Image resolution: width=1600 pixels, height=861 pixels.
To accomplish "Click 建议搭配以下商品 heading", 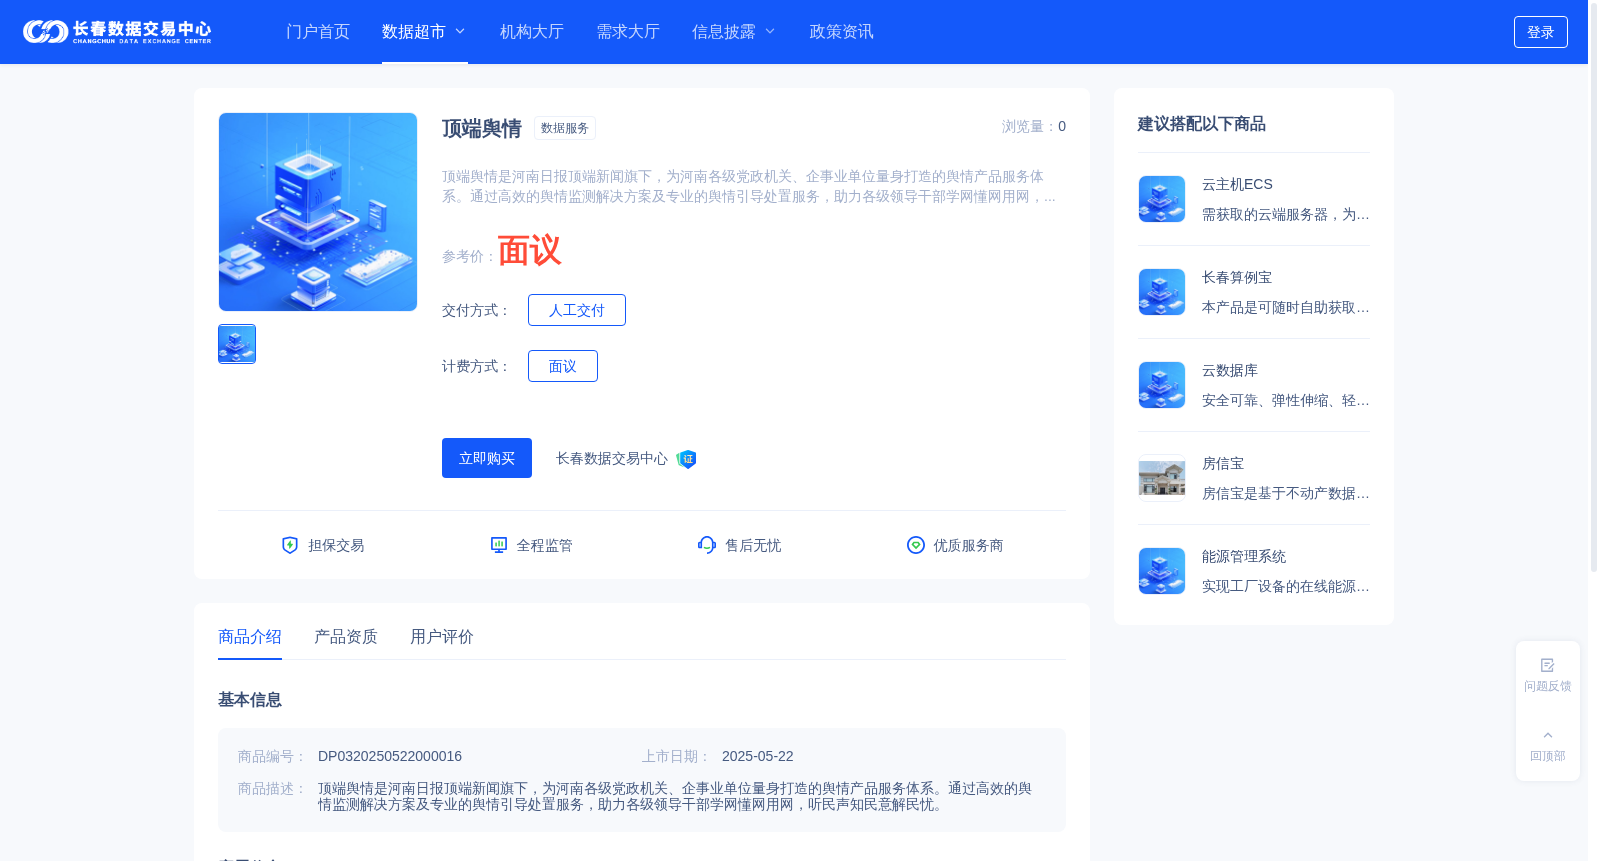I will coord(1202,124).
